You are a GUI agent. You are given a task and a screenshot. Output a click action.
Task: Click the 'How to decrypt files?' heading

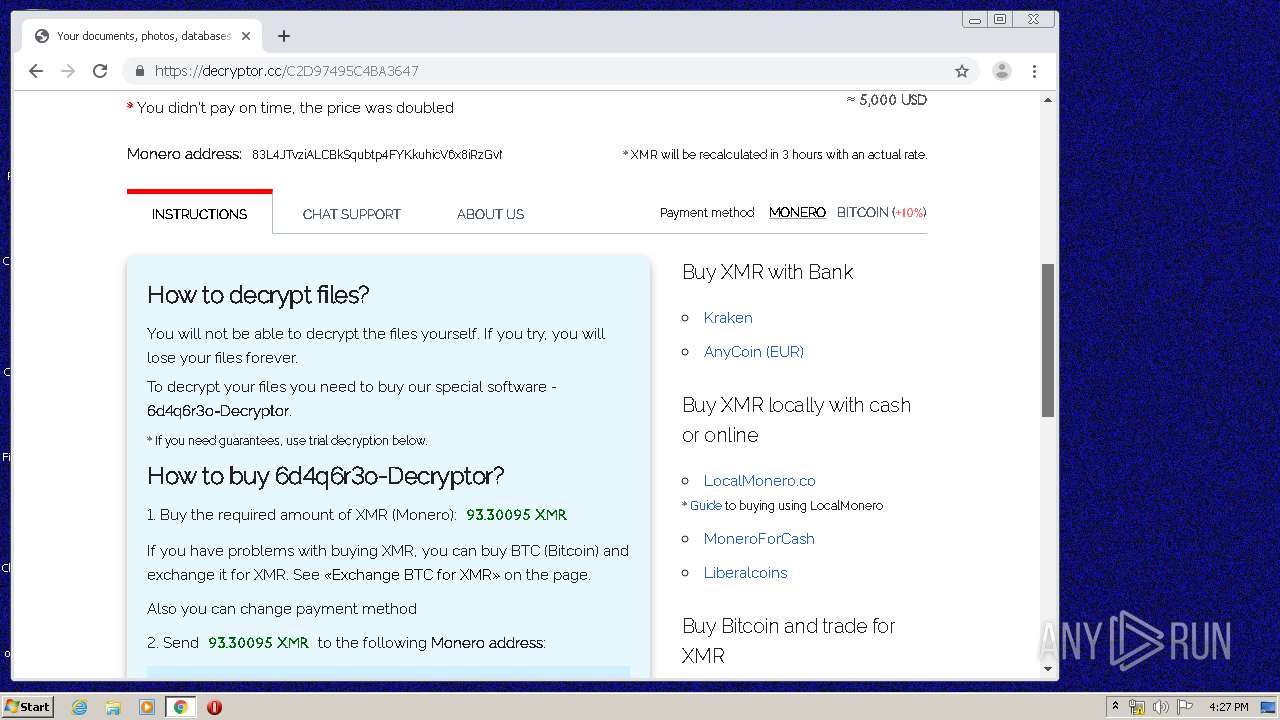(258, 295)
